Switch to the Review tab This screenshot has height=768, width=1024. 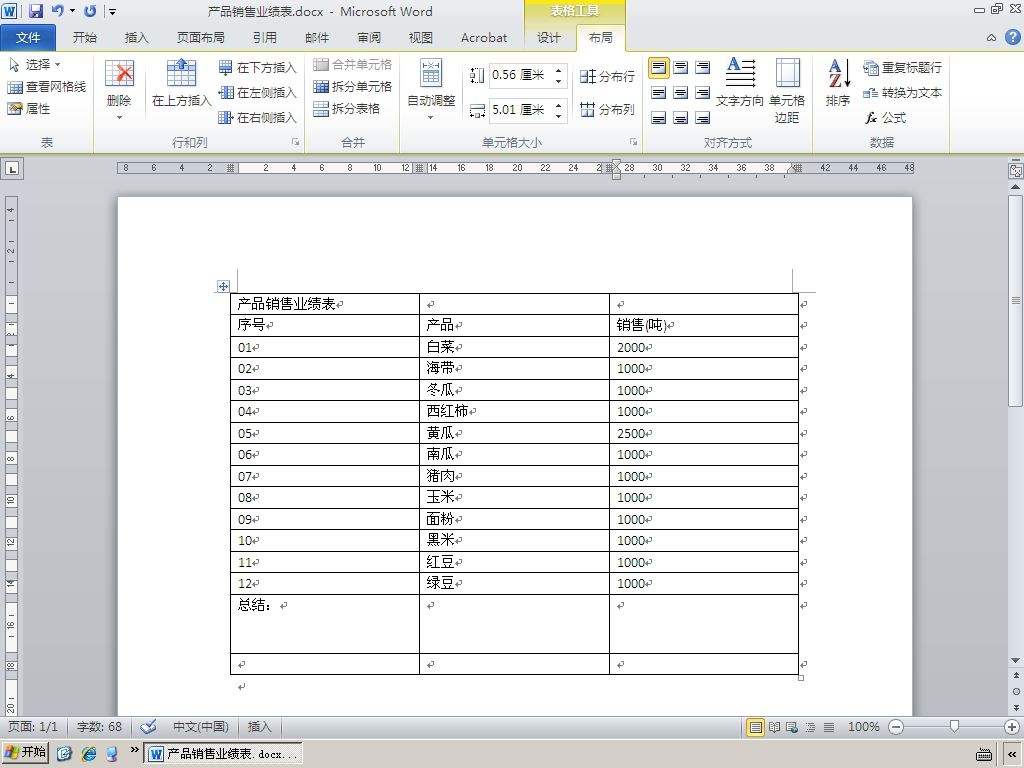(x=369, y=38)
